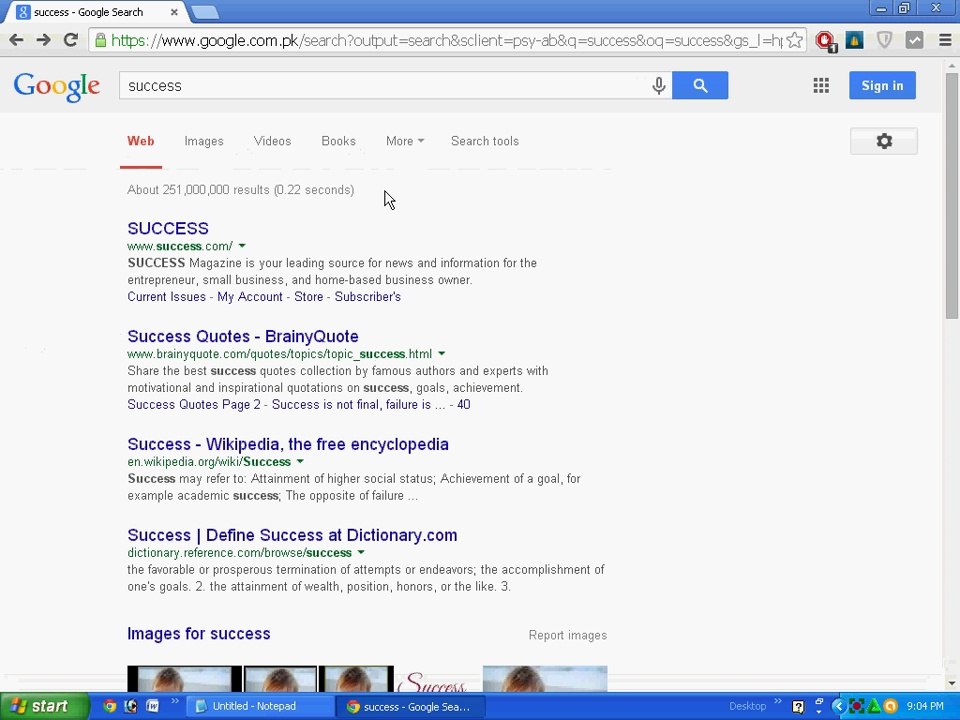Open dropdown arrow beside brainyquote URL
The height and width of the screenshot is (720, 960).
tap(441, 353)
